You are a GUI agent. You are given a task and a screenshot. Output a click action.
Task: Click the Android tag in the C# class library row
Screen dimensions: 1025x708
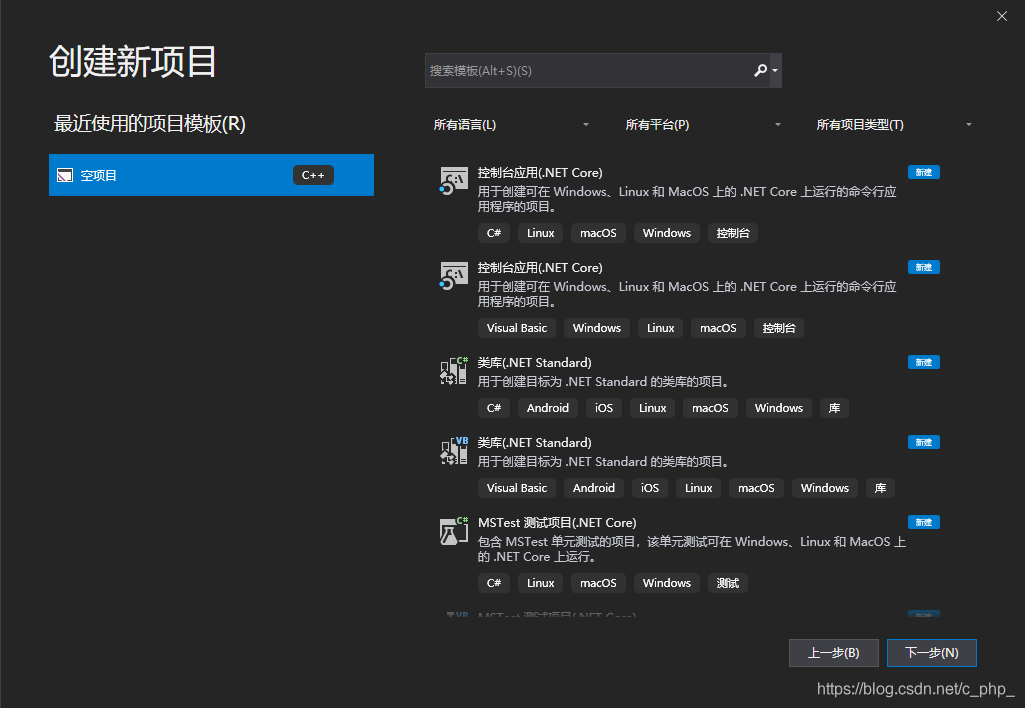click(548, 408)
